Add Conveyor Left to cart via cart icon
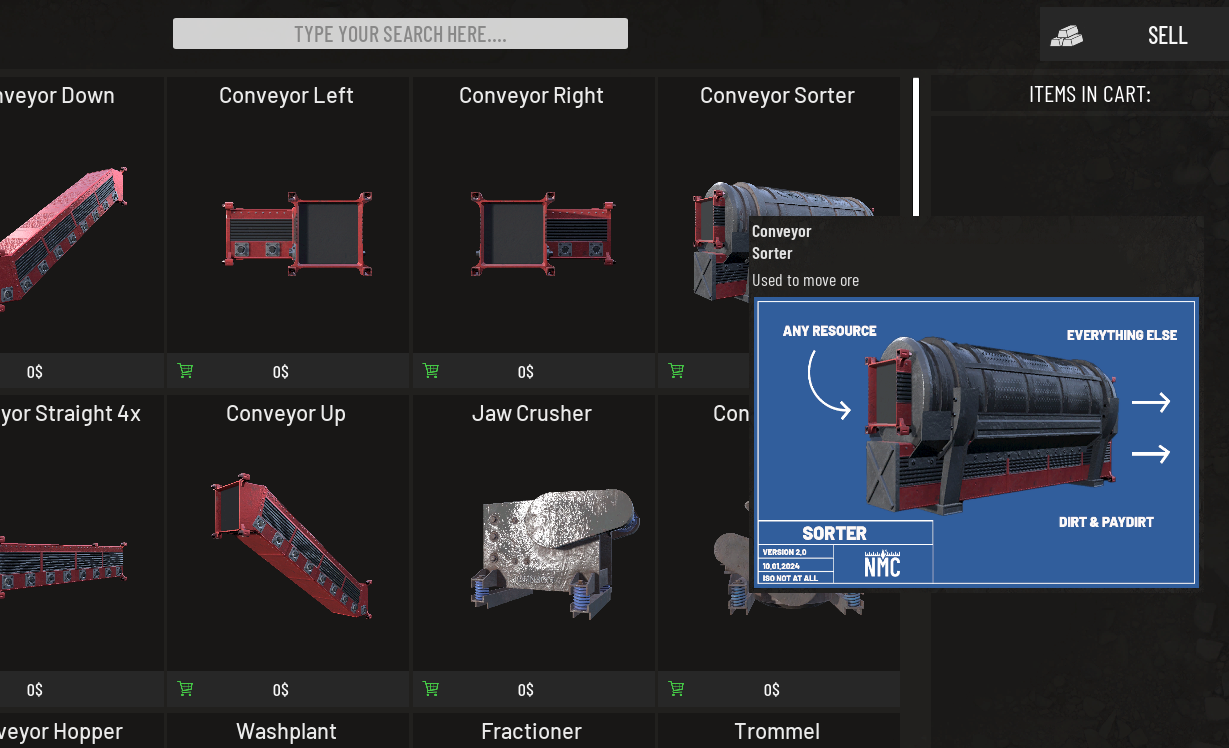Image resolution: width=1229 pixels, height=748 pixels. 185,371
